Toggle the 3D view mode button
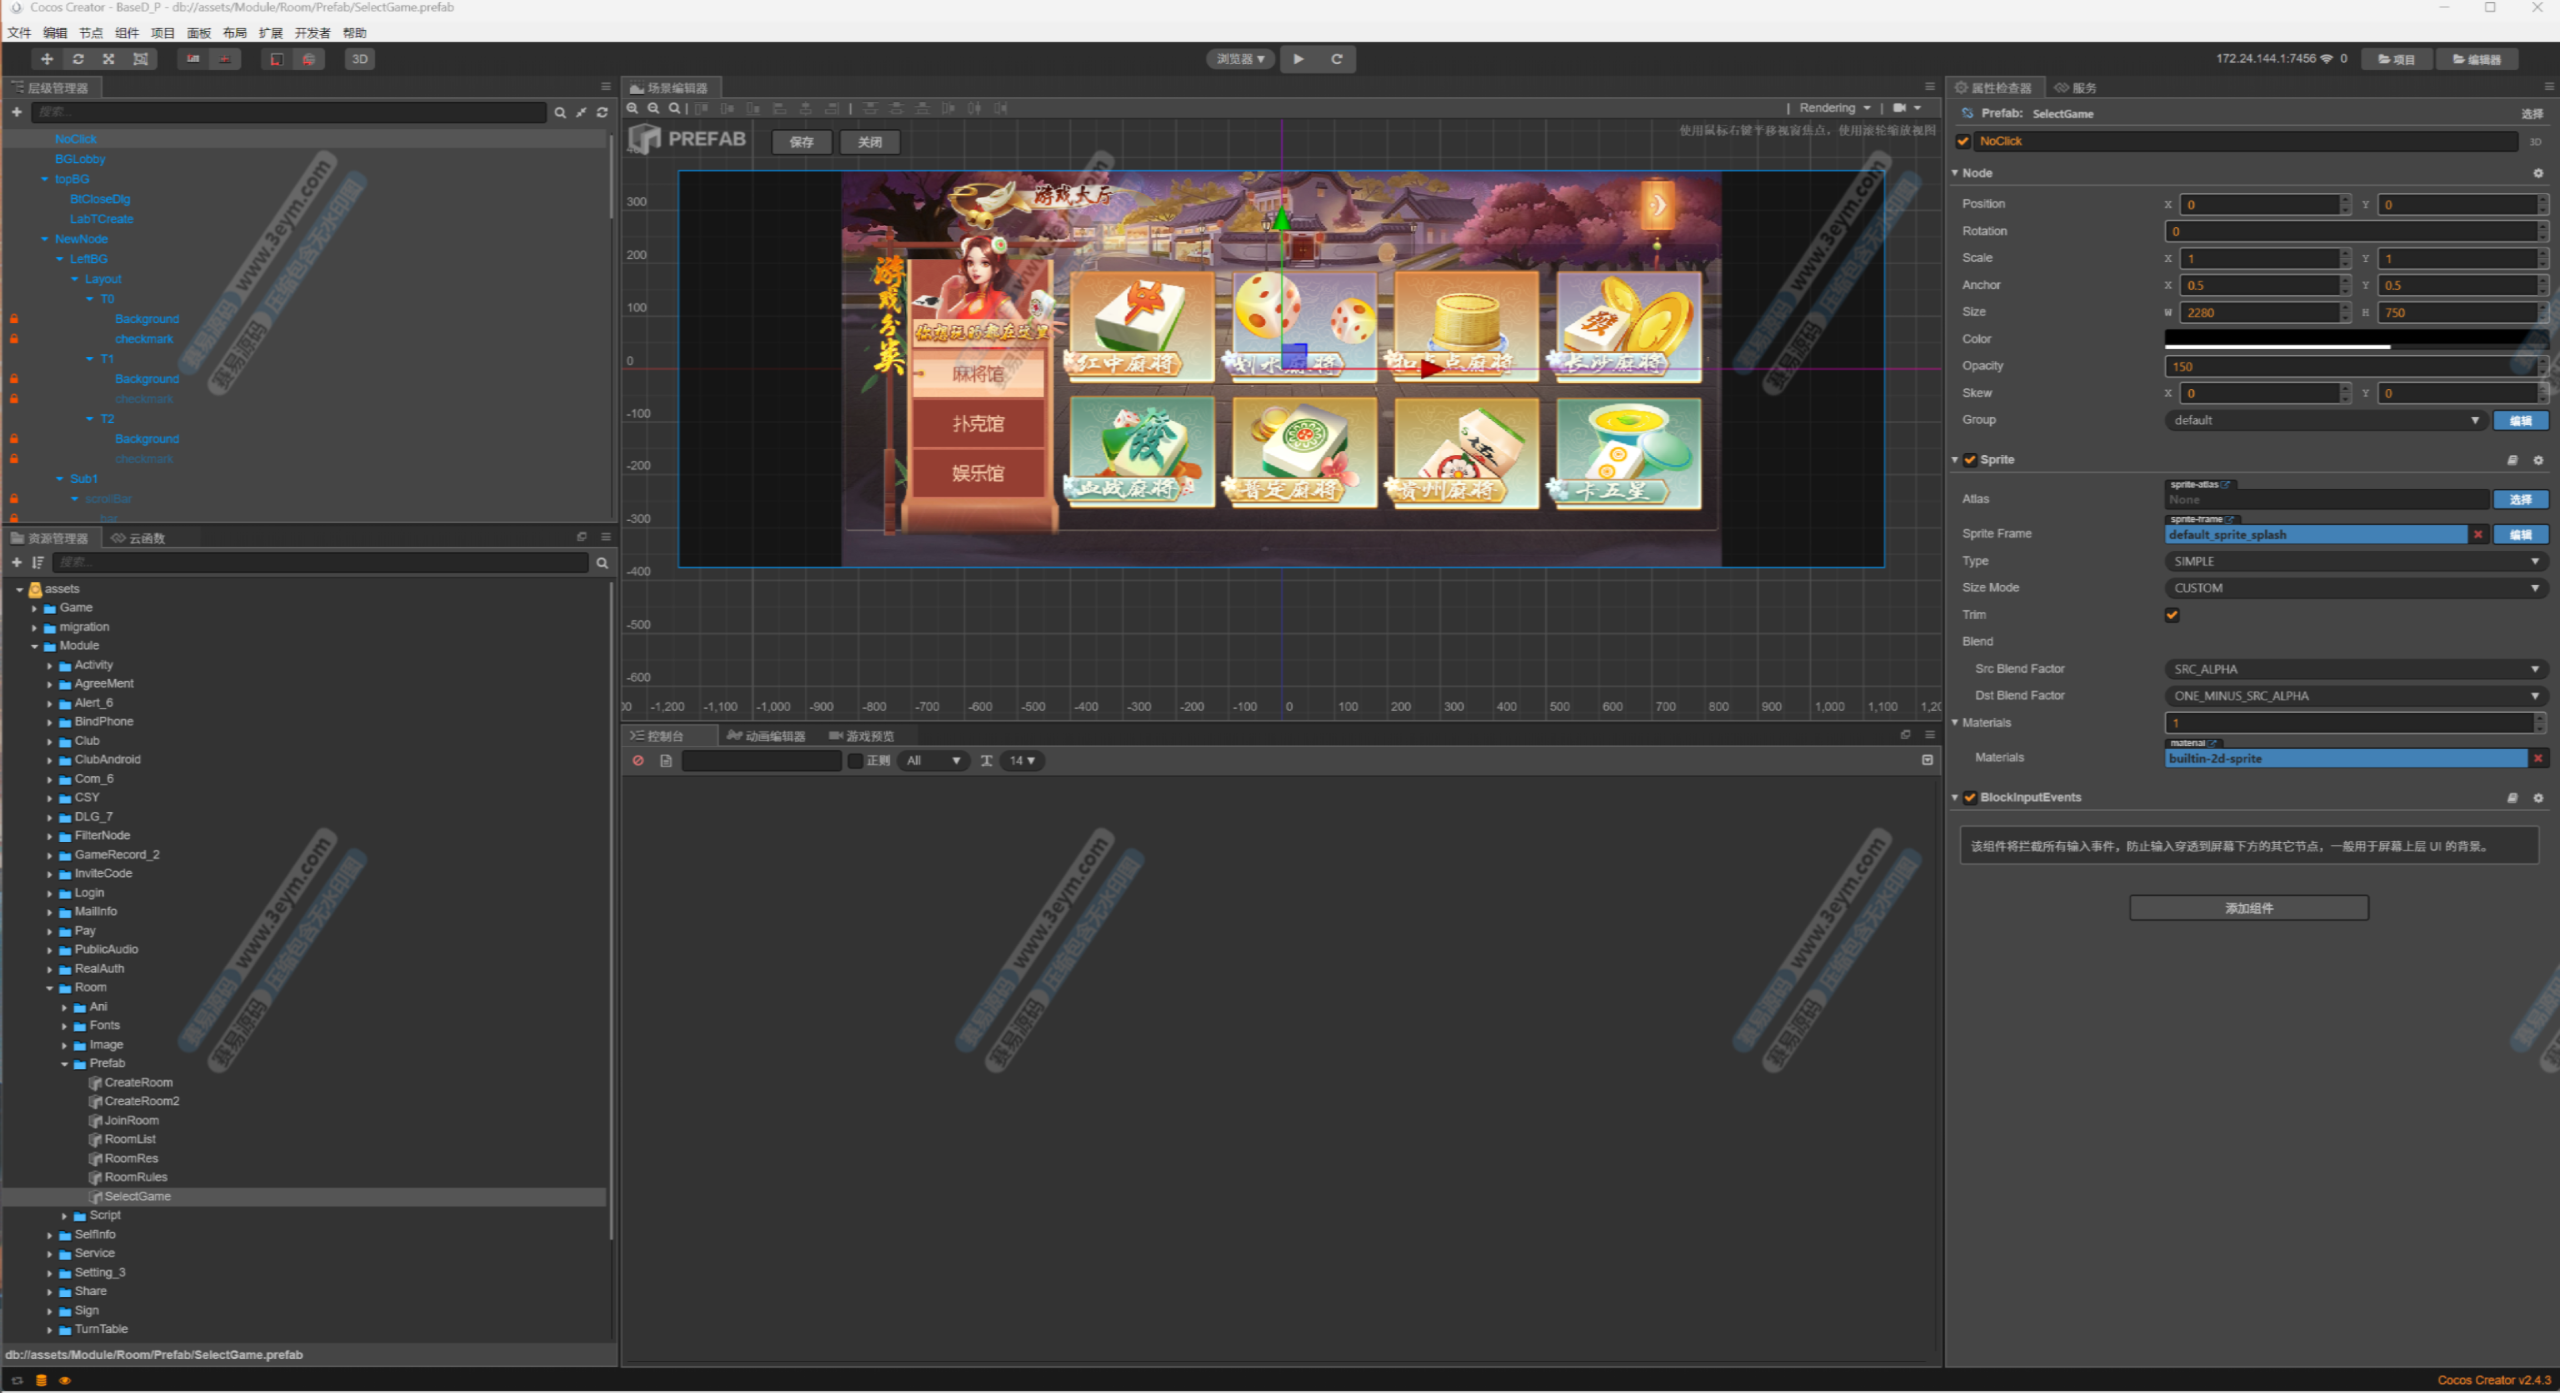The width and height of the screenshot is (2560, 1393). coord(360,59)
